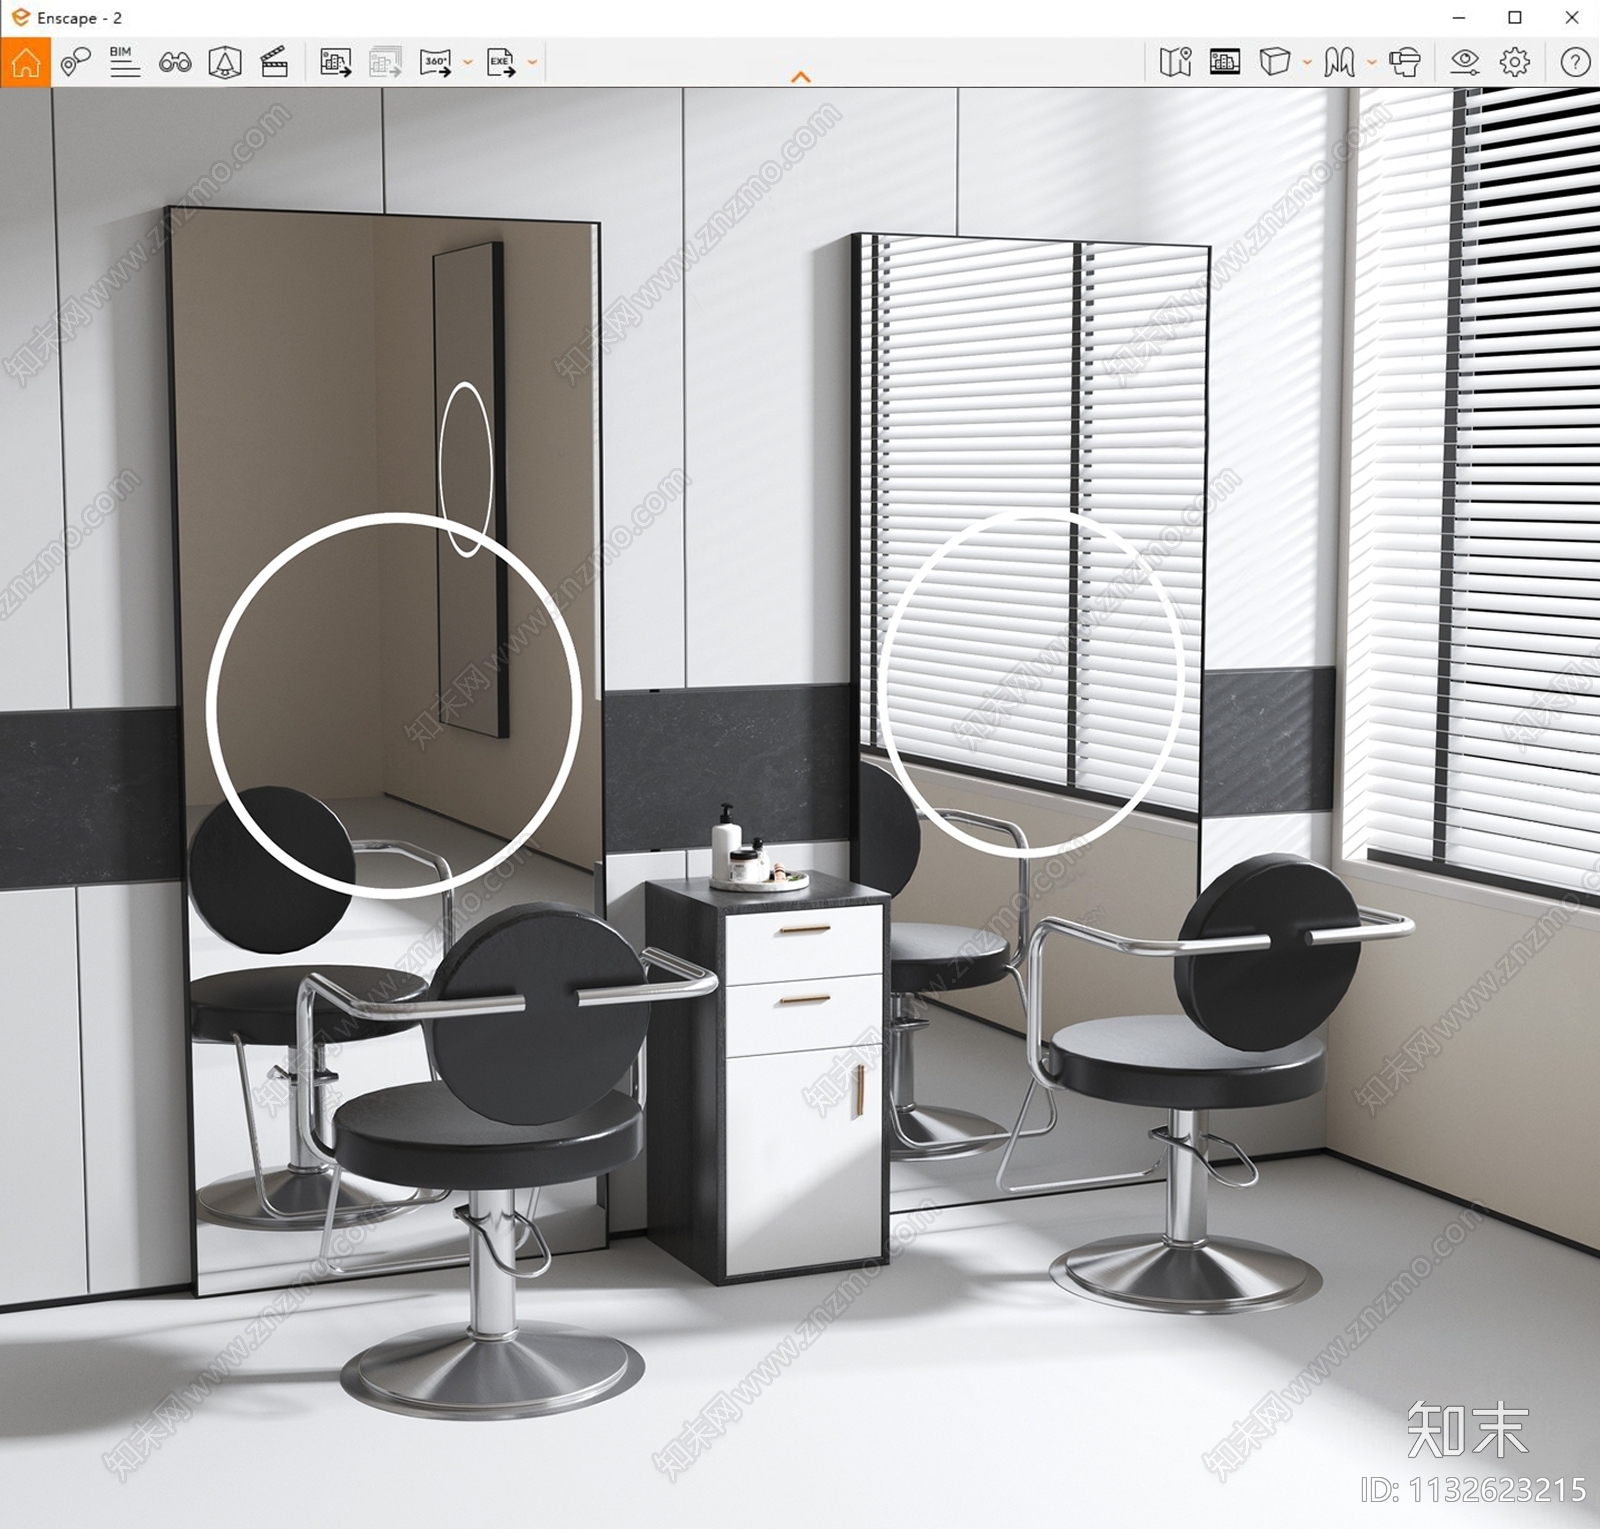Expand the cube rendering style dropdown
The height and width of the screenshot is (1529, 1600).
1307,62
